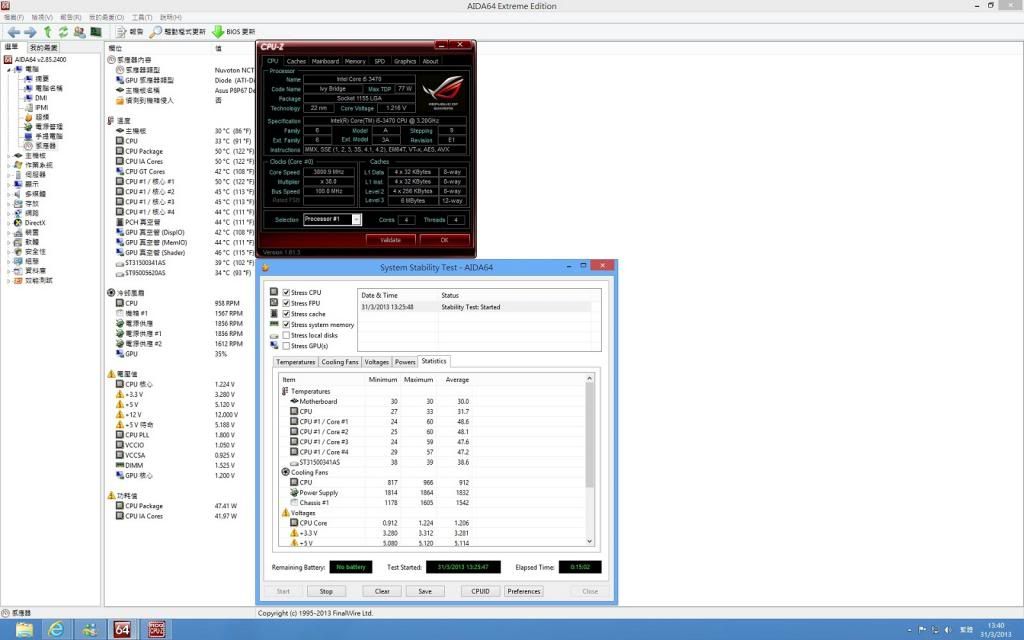Expand the motherboard node below the sensor item
Screen dimensions: 1024x640
click(8, 155)
